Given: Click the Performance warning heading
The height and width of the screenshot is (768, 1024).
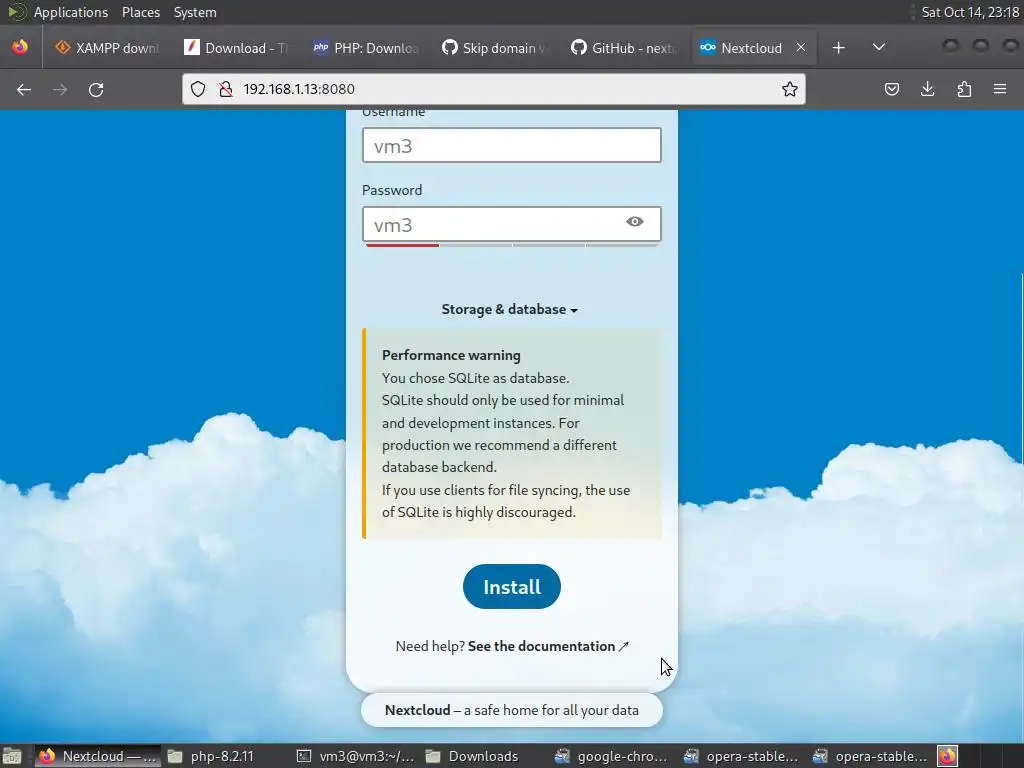Looking at the screenshot, I should click(451, 355).
